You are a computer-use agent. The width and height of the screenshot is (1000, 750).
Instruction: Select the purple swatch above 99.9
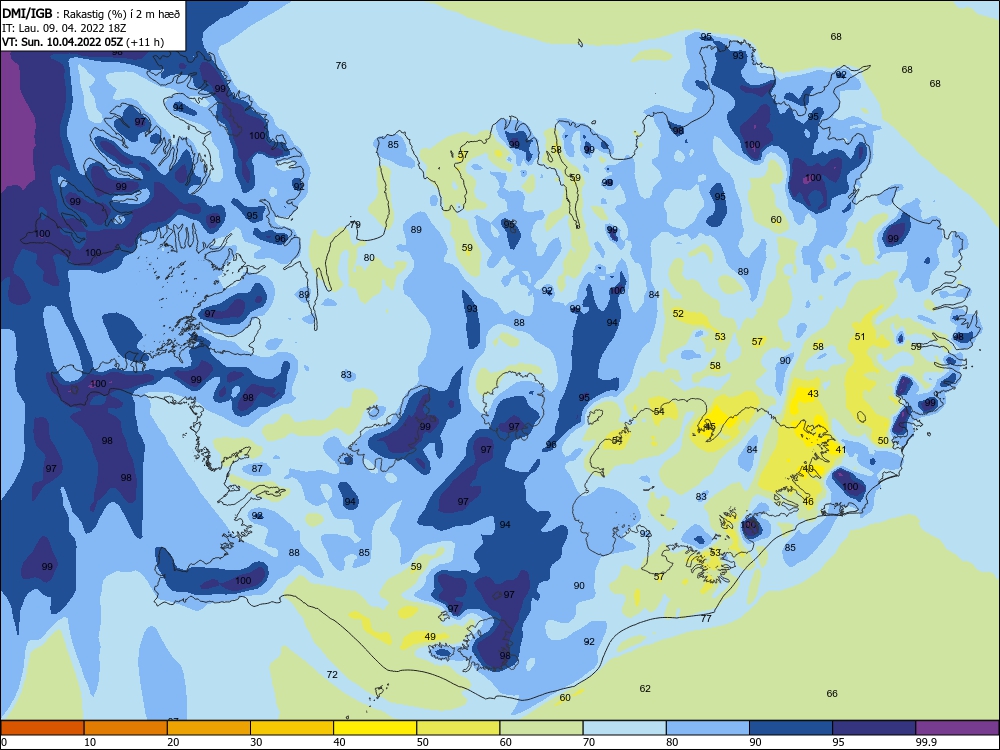957,728
